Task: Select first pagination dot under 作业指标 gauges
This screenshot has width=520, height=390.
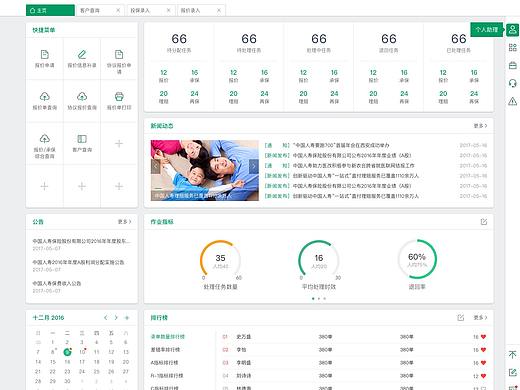Action: [313, 299]
